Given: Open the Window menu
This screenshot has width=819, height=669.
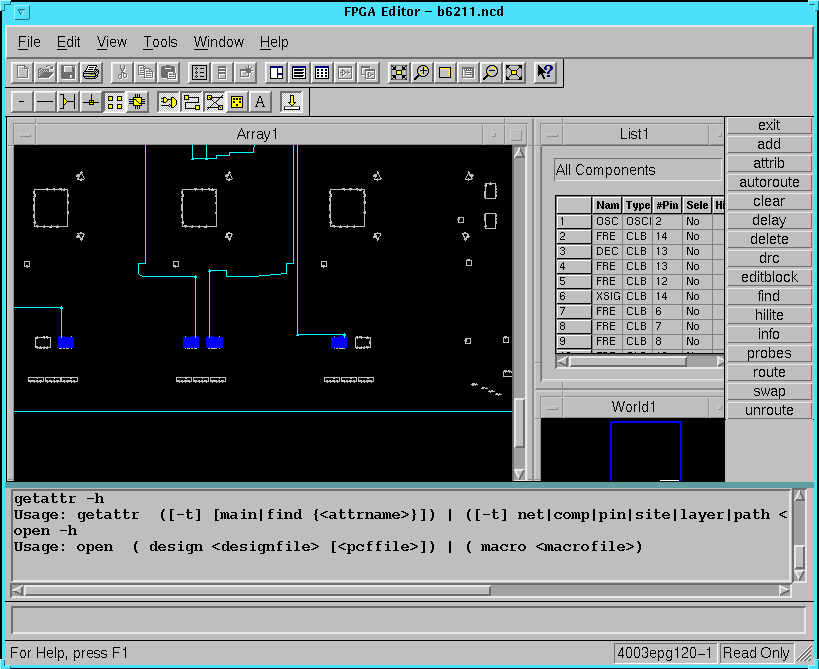Looking at the screenshot, I should click(x=218, y=42).
